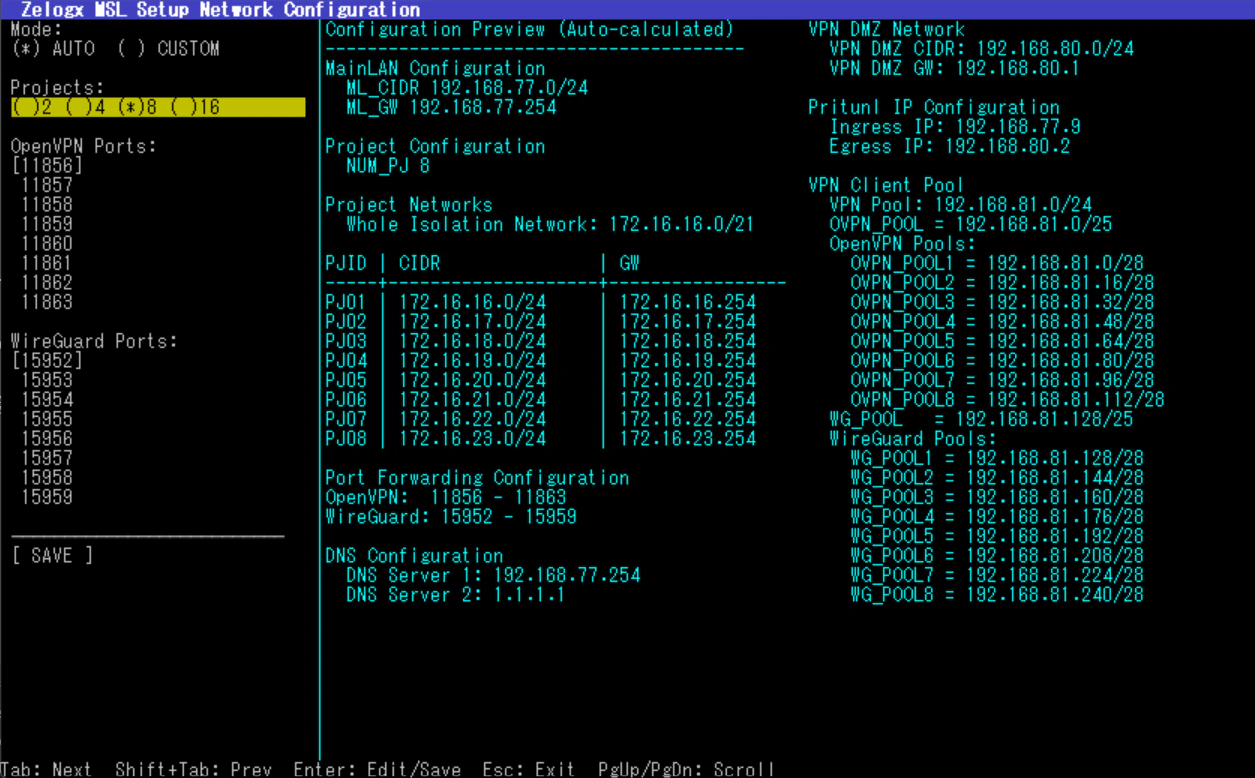Select WireGuard port 15958
This screenshot has width=1255, height=778.
tap(47, 477)
